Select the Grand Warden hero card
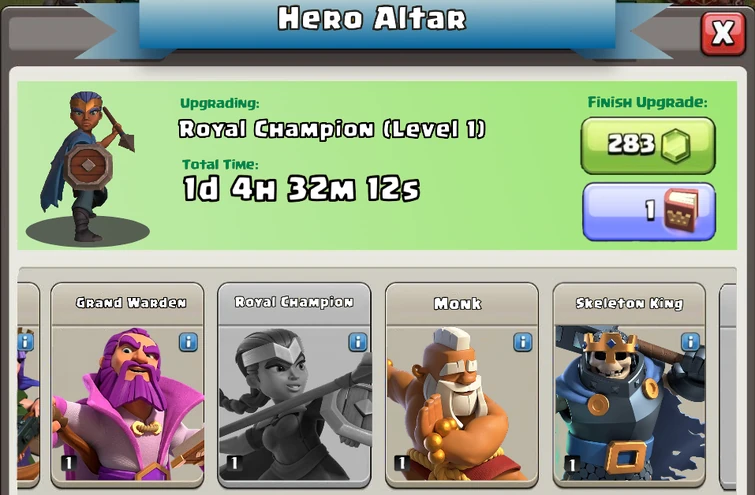The height and width of the screenshot is (495, 755). pos(128,385)
